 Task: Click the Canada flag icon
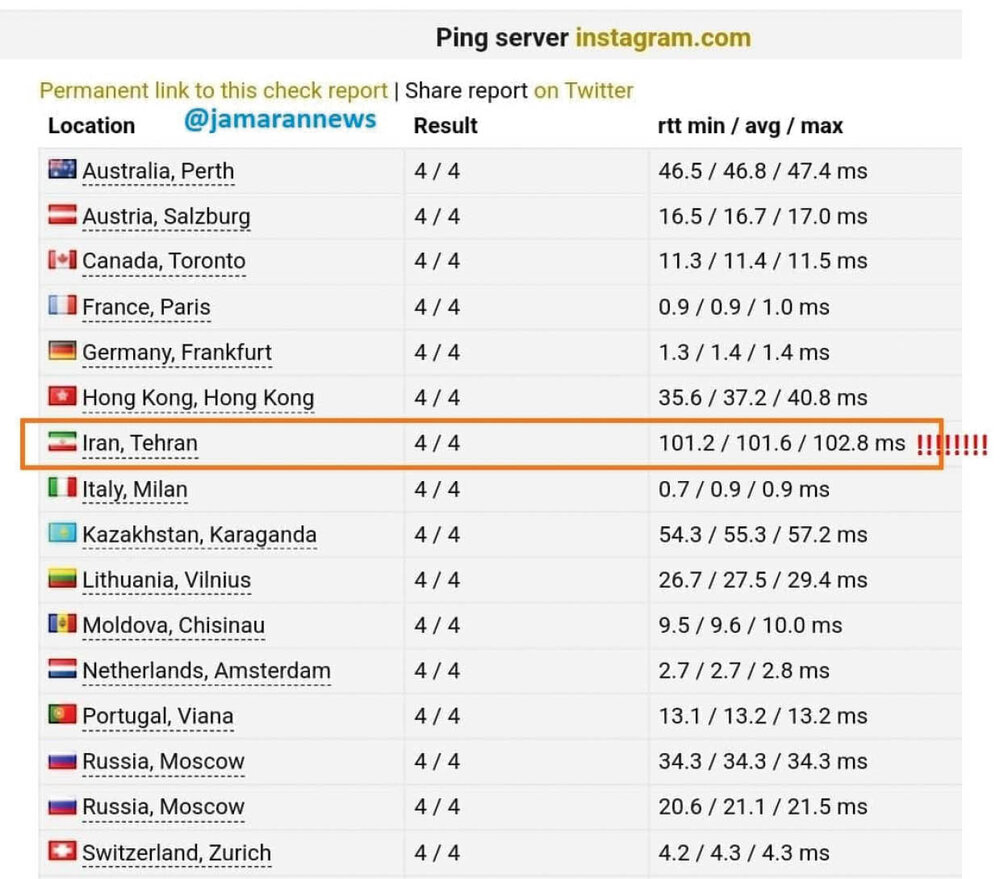tap(62, 261)
